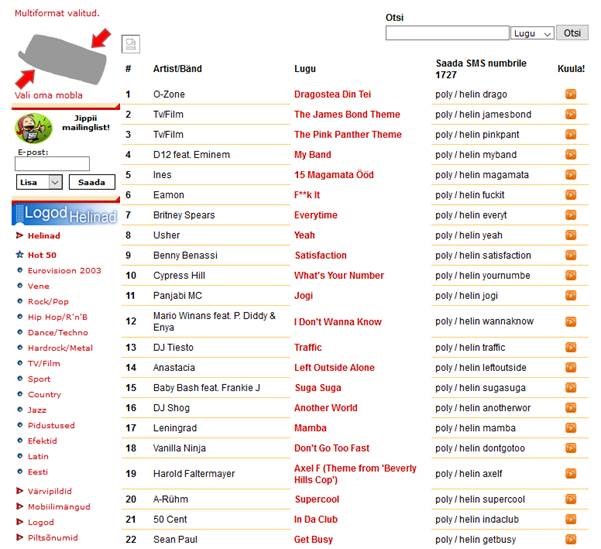
Task: Open the Eurovisioon 2003 category
Action: pyautogui.click(x=64, y=270)
